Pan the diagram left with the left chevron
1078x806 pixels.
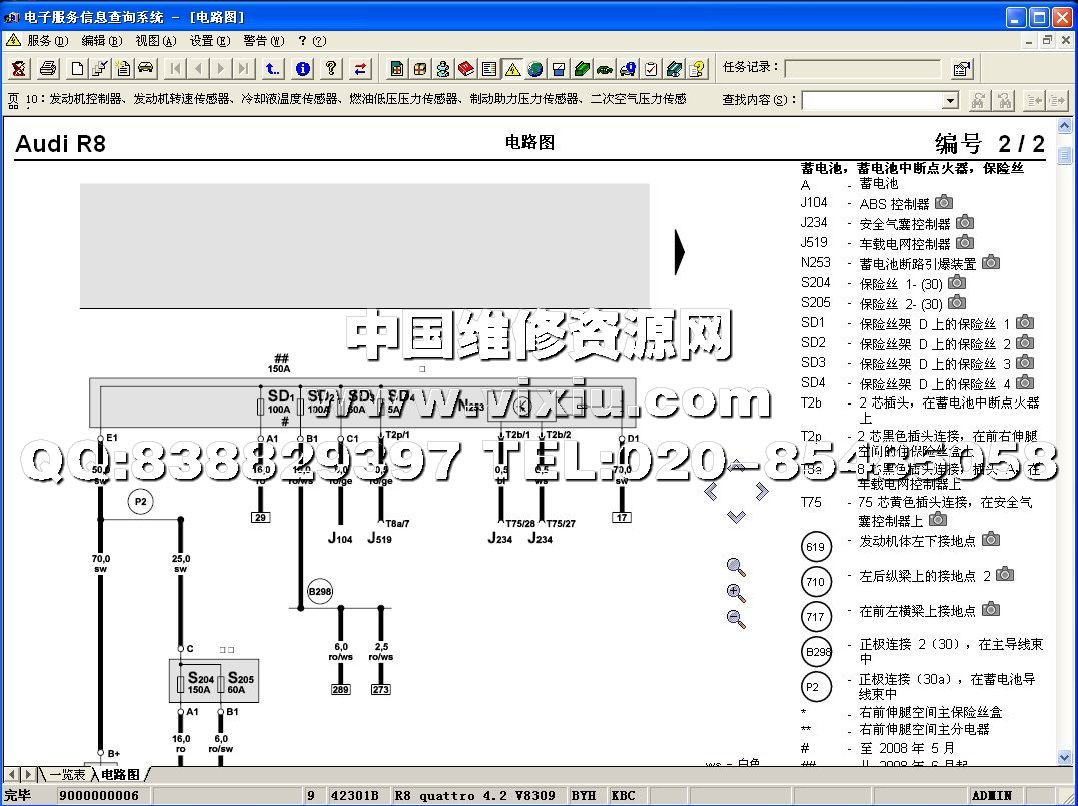tap(712, 491)
